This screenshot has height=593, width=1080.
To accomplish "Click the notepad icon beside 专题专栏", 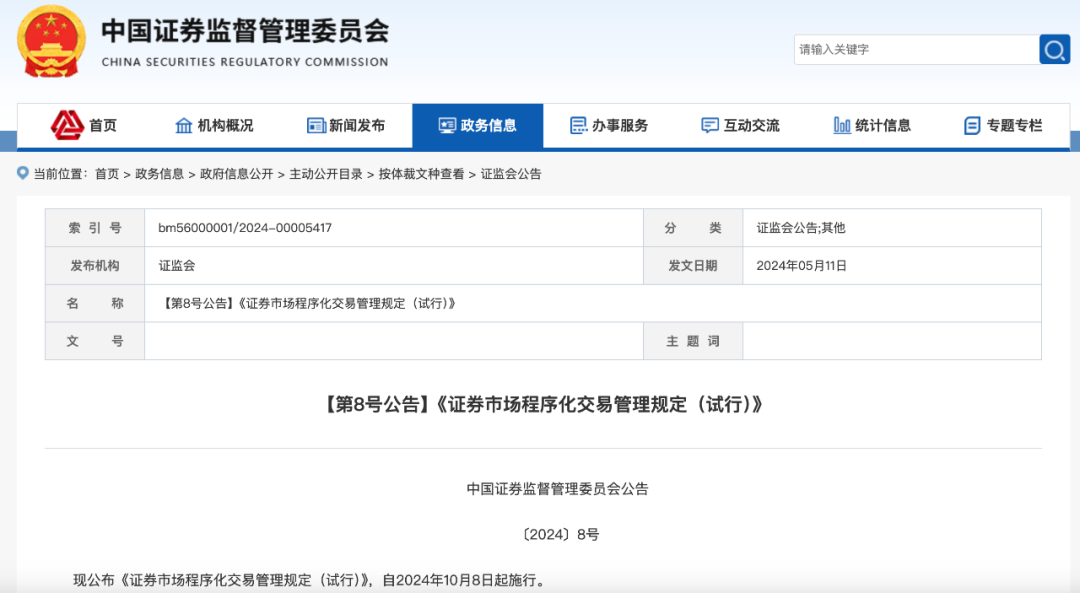I will pos(972,125).
